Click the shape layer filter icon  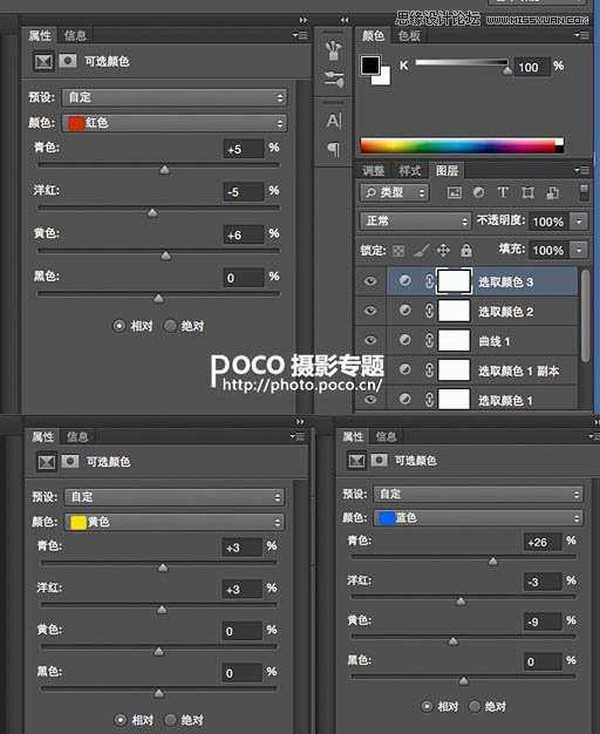[x=527, y=192]
